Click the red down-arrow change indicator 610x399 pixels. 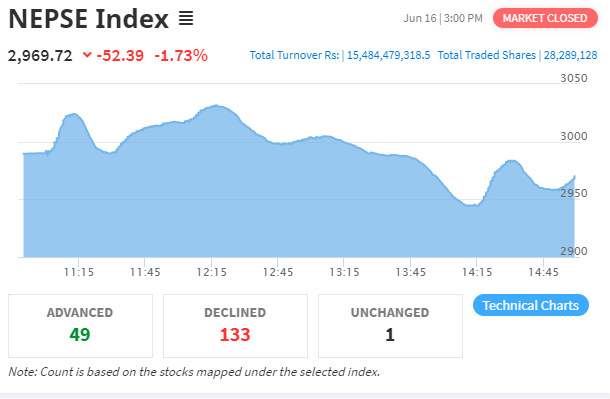[87, 55]
